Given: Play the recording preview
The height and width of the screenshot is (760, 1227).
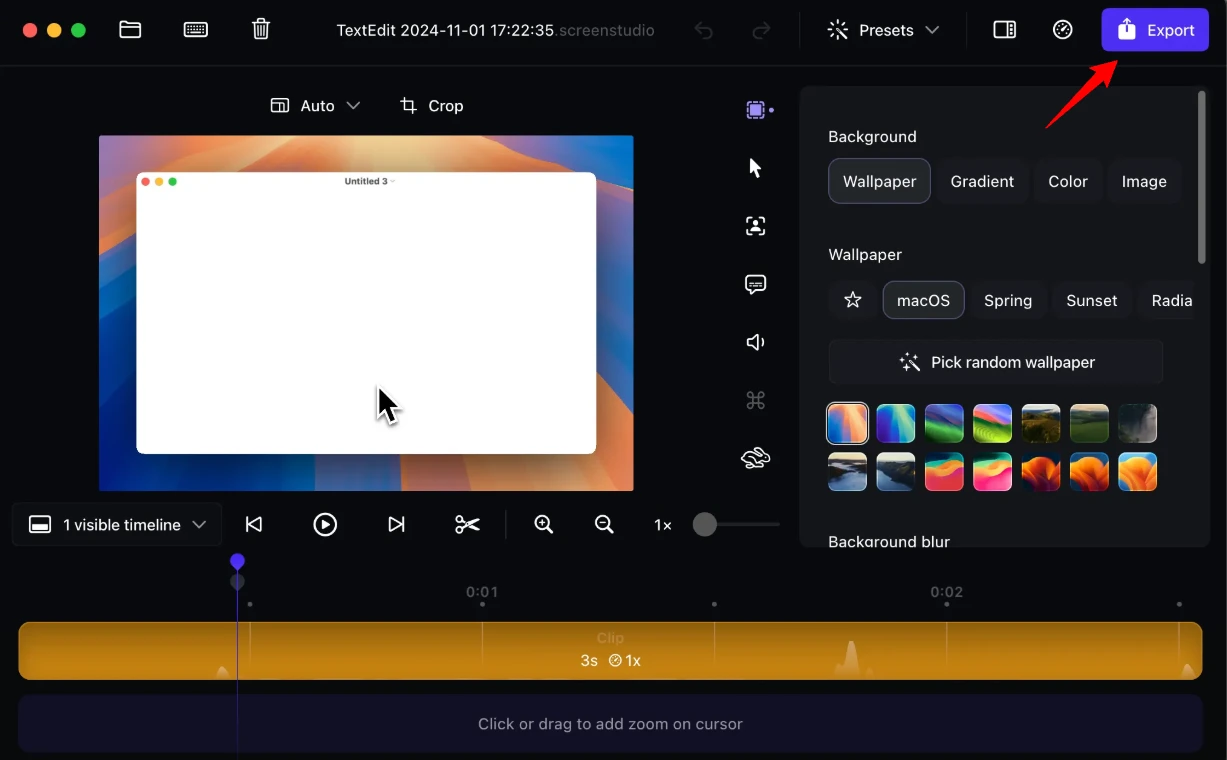Looking at the screenshot, I should coord(325,525).
